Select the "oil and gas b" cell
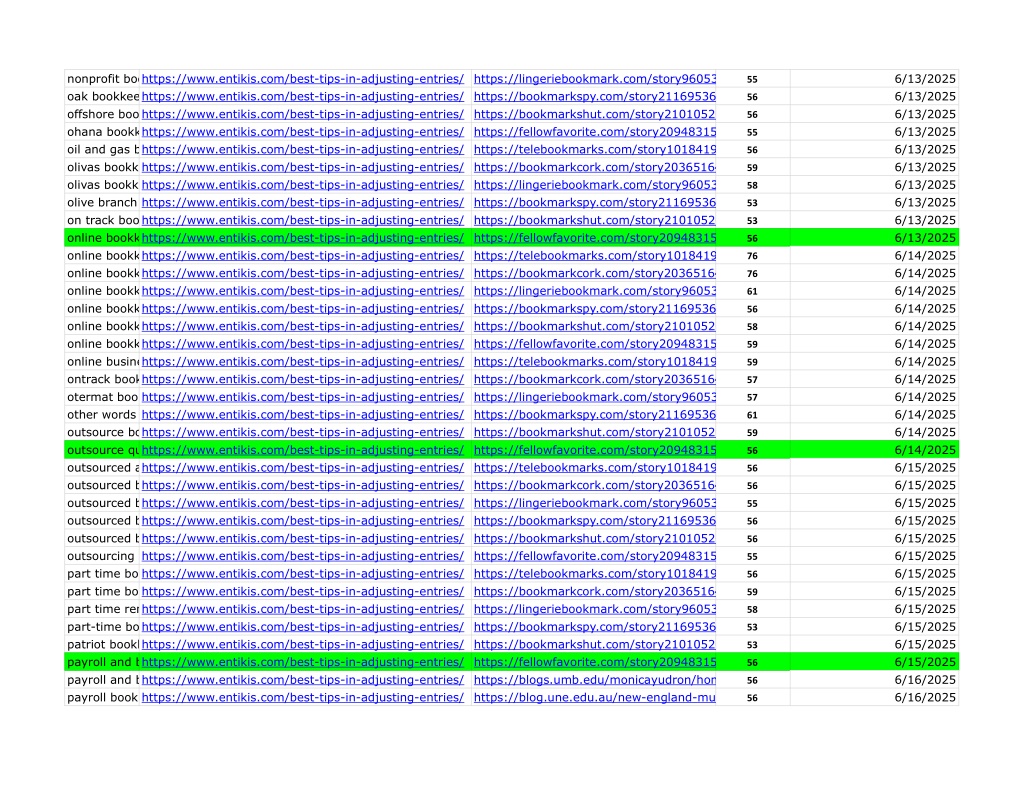 click(103, 150)
